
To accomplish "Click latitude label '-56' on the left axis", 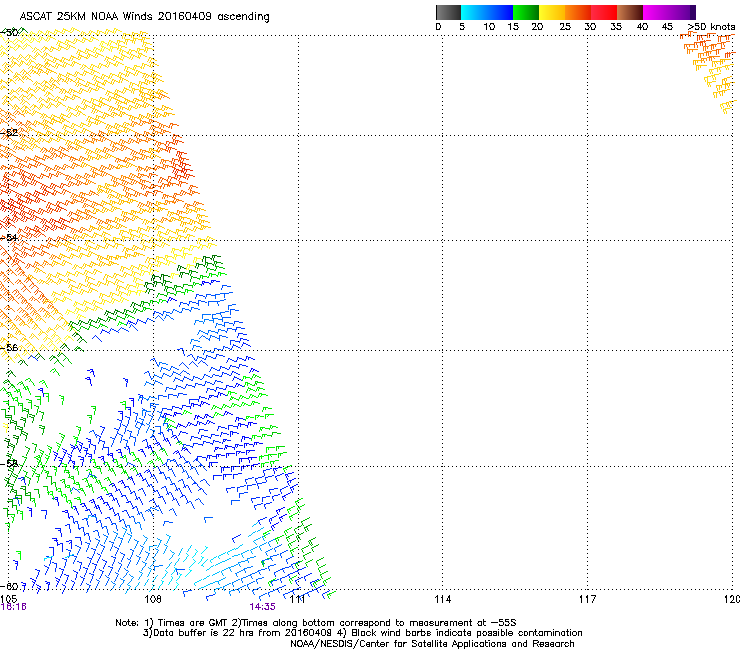I will [x=9, y=347].
